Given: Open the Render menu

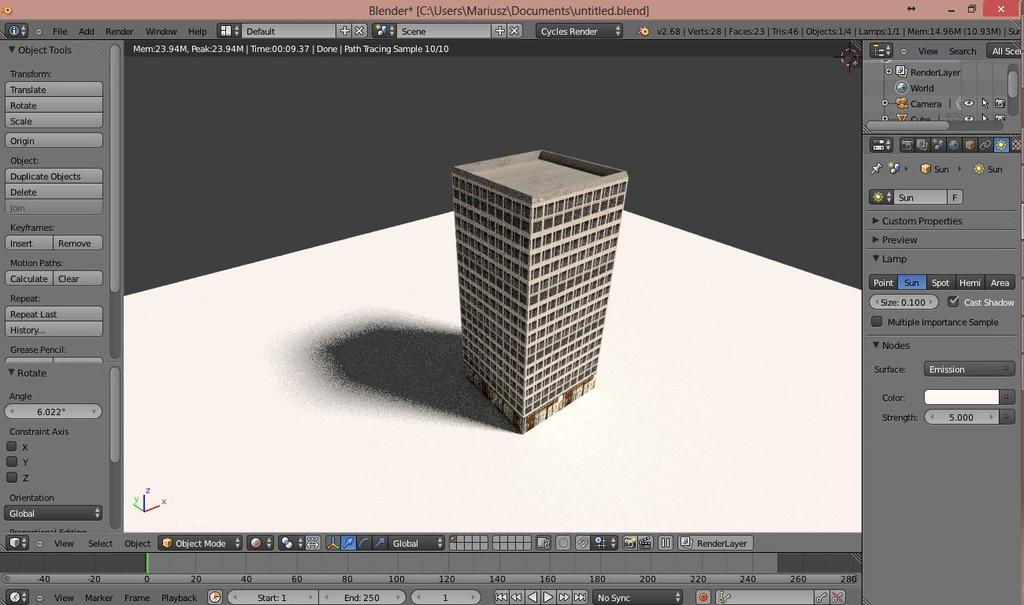Looking at the screenshot, I should coord(120,31).
